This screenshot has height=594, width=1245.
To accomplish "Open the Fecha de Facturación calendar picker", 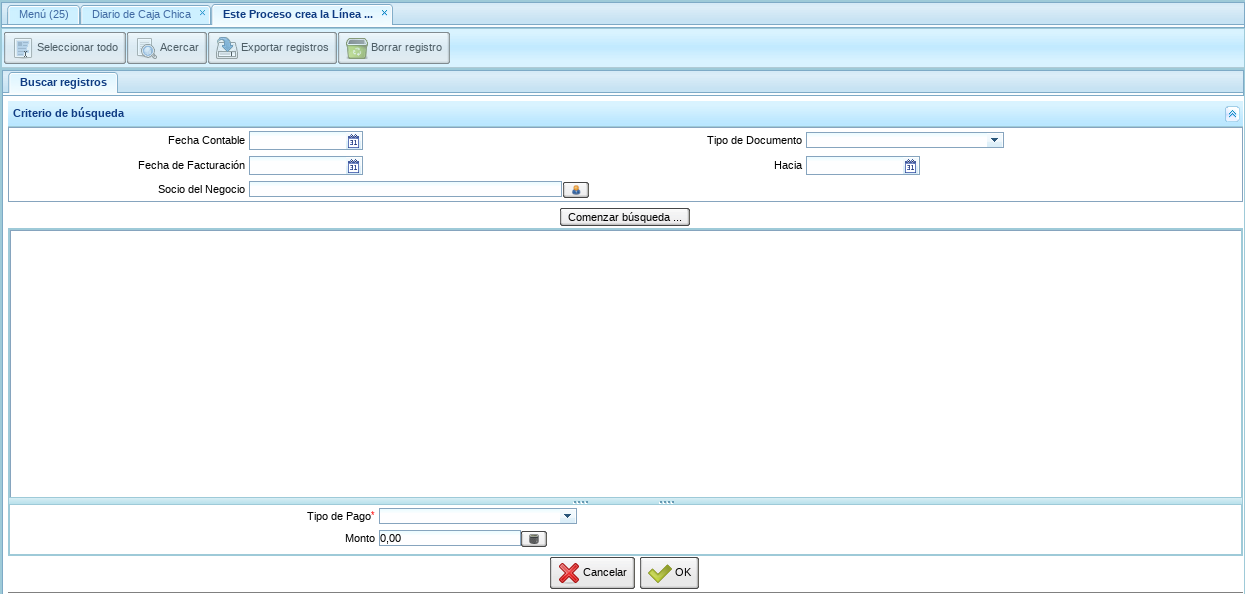I will point(354,166).
